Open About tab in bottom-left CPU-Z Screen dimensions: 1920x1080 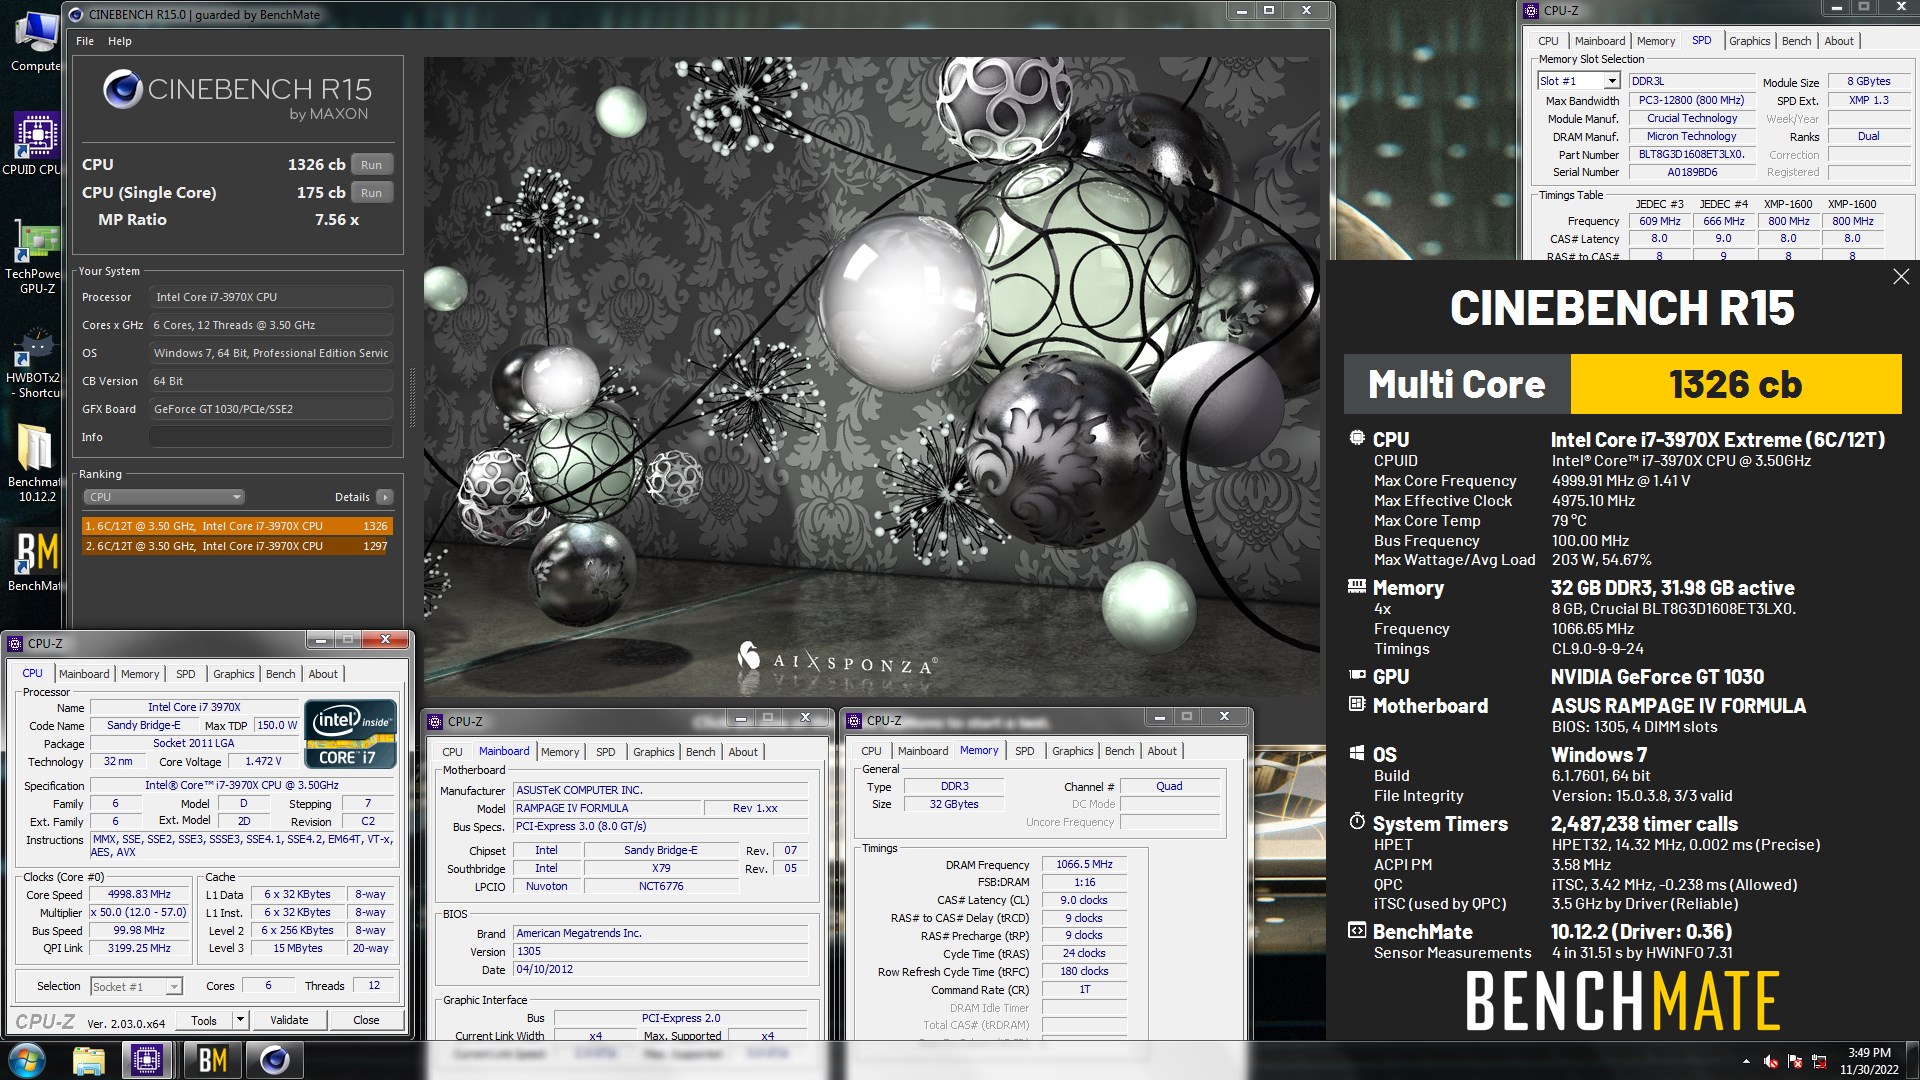click(x=322, y=674)
